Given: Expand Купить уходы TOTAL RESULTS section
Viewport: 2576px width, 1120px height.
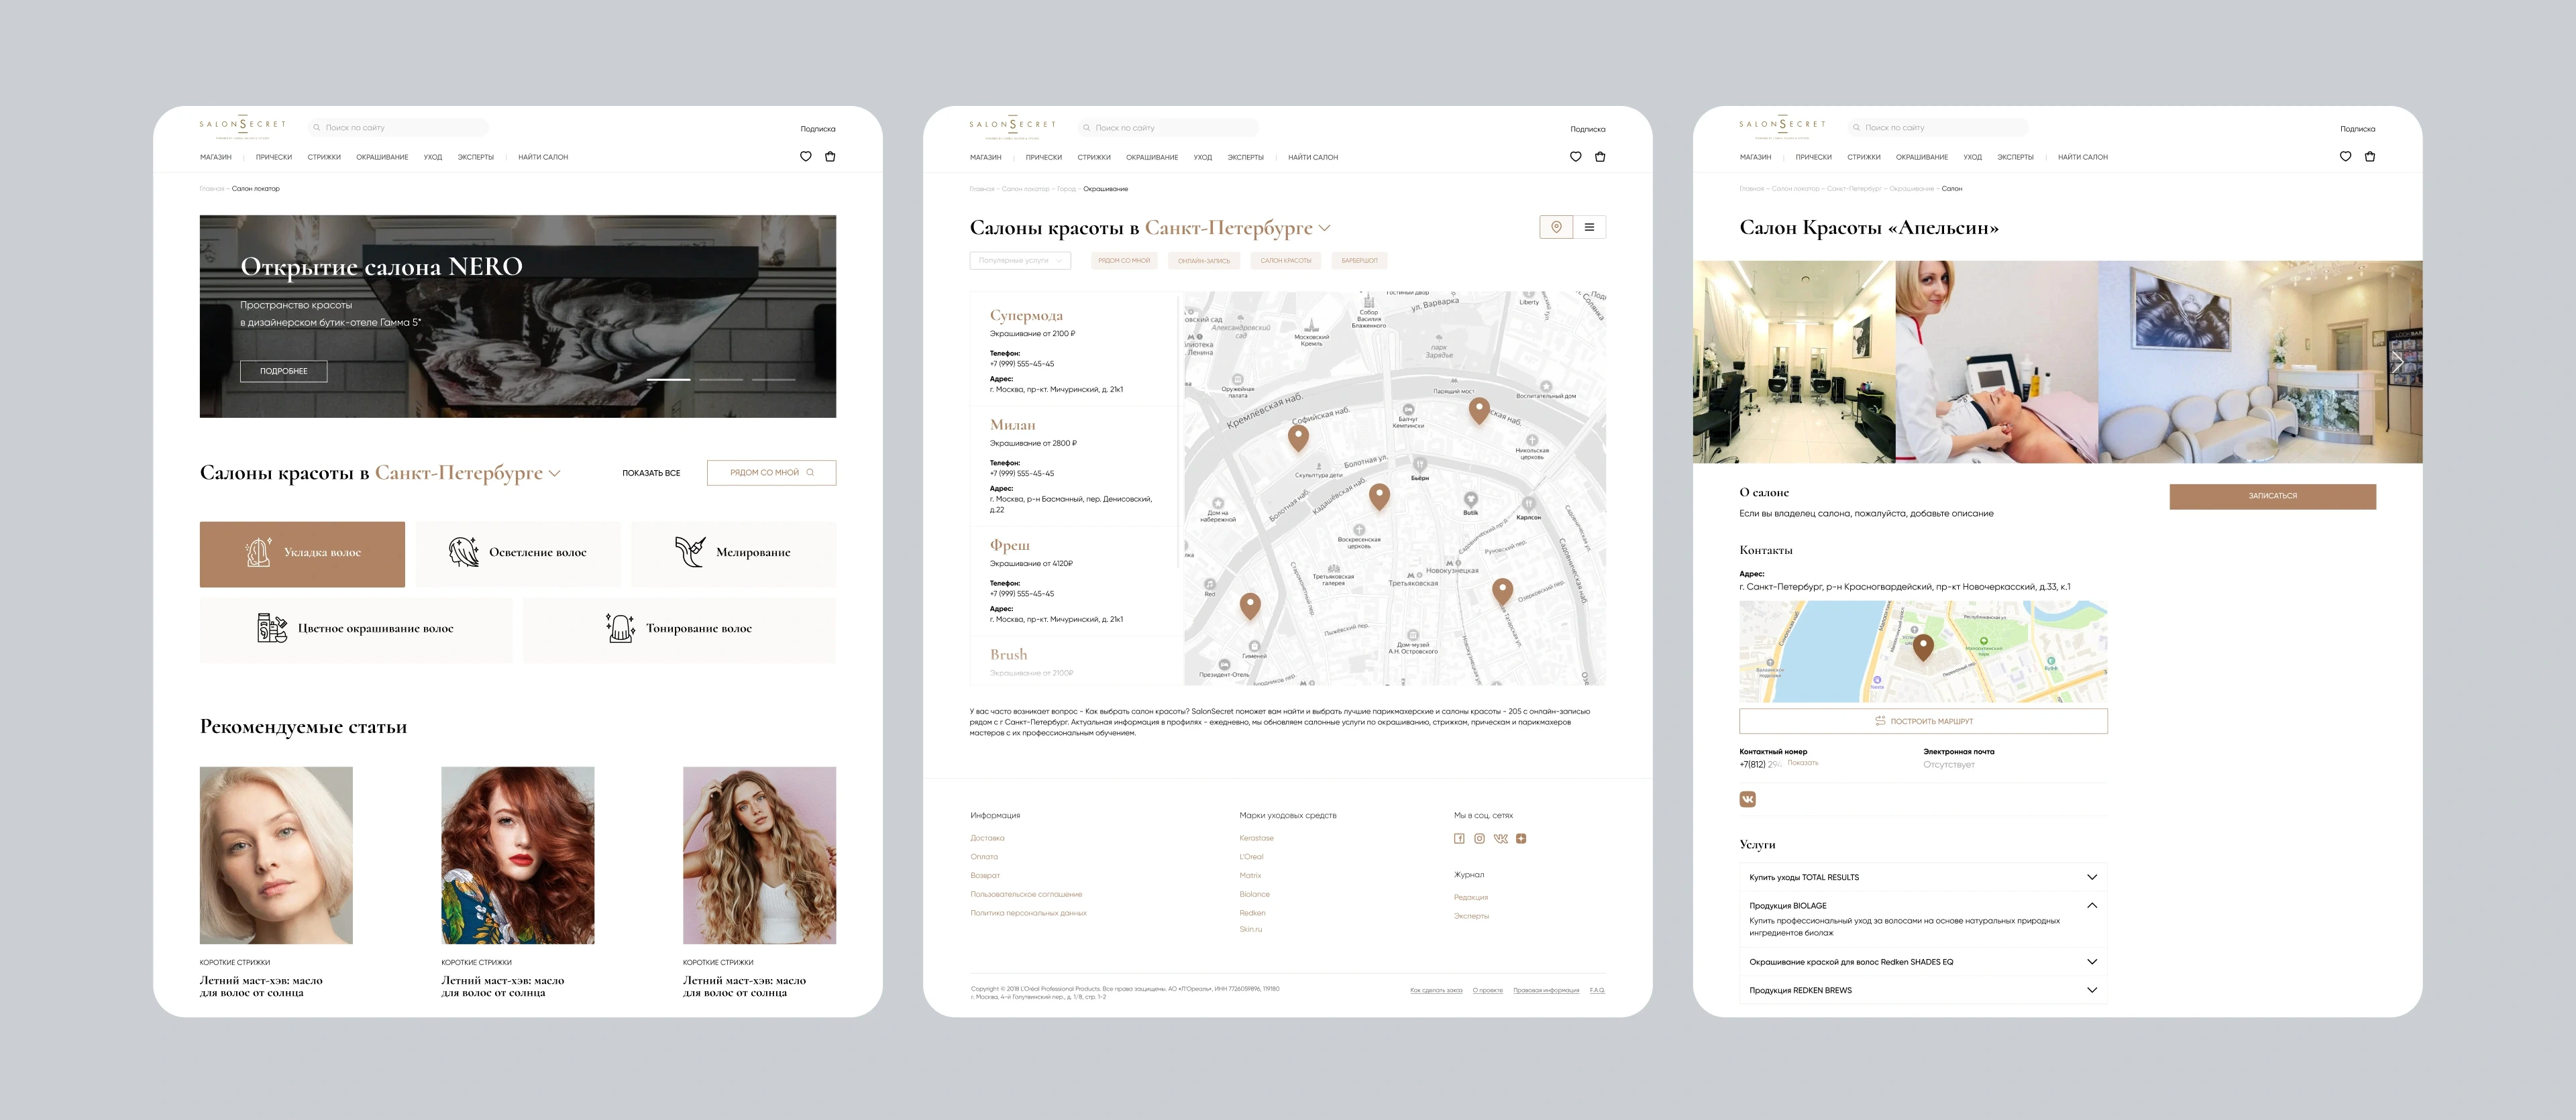Looking at the screenshot, I should (x=2091, y=877).
